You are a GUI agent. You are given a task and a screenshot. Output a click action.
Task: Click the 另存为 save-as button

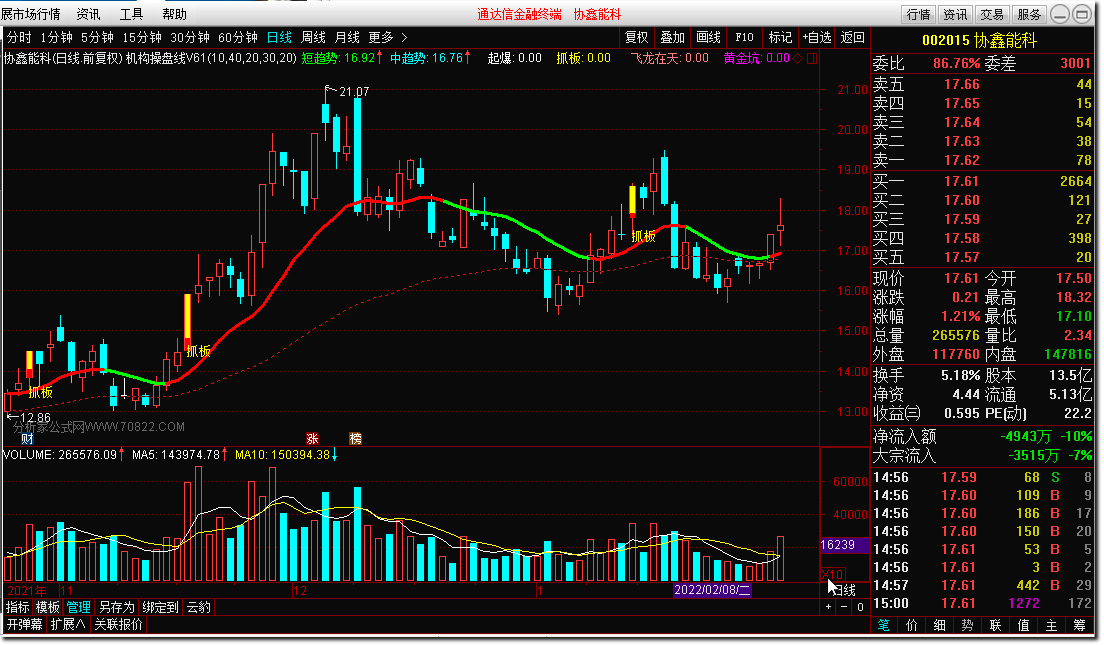coord(117,607)
